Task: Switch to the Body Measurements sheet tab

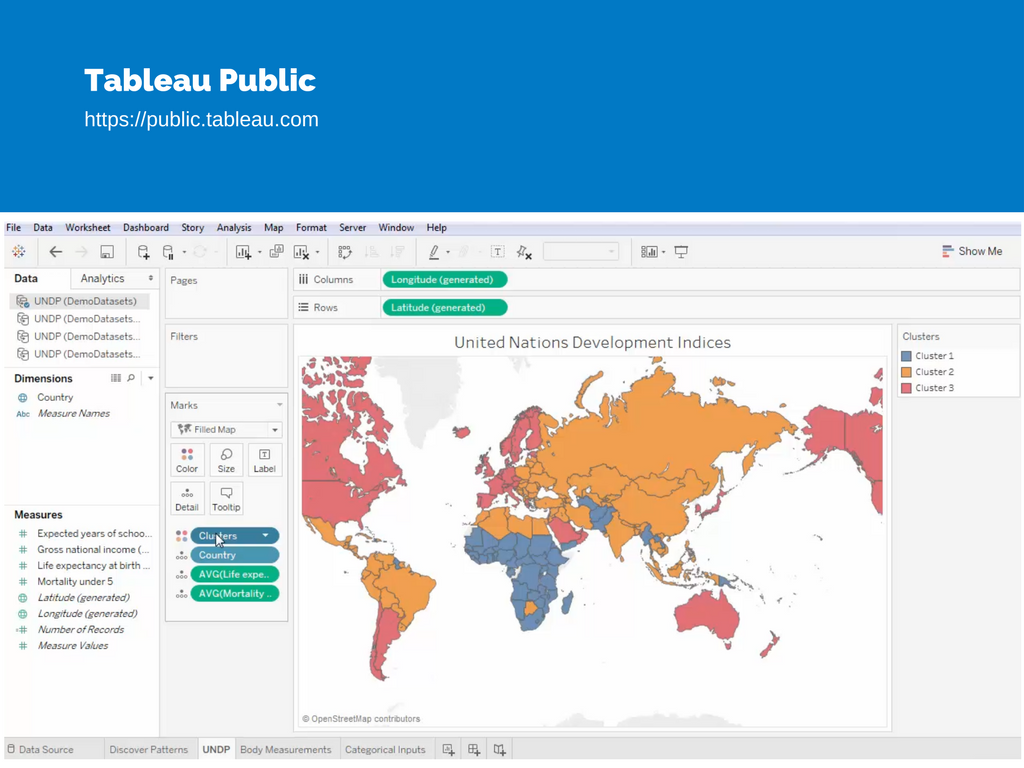Action: (285, 750)
